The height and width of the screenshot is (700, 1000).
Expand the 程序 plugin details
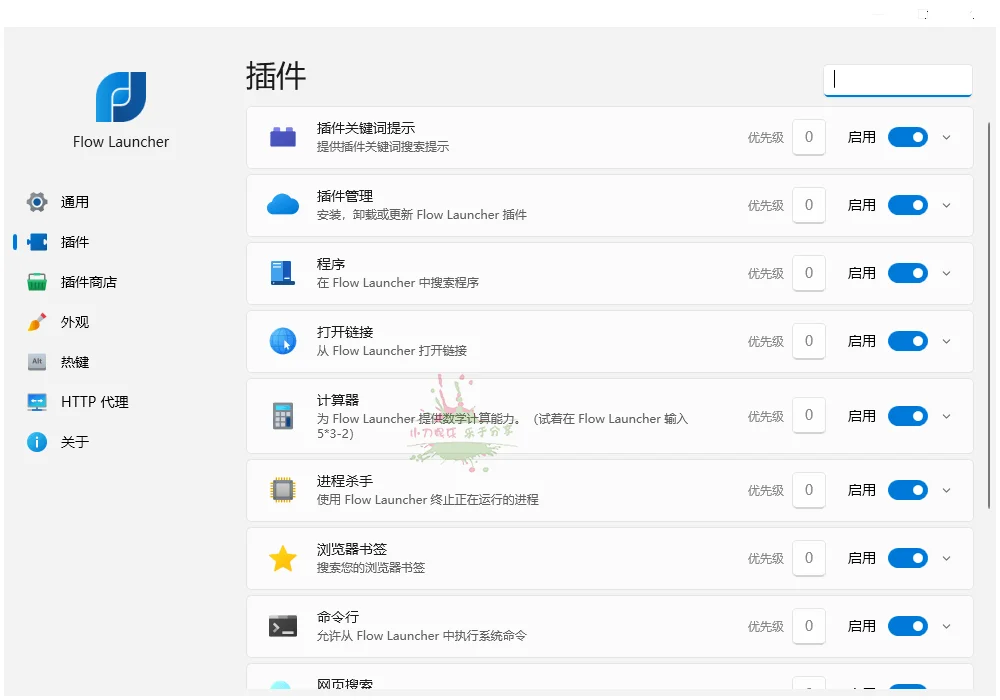(x=946, y=272)
